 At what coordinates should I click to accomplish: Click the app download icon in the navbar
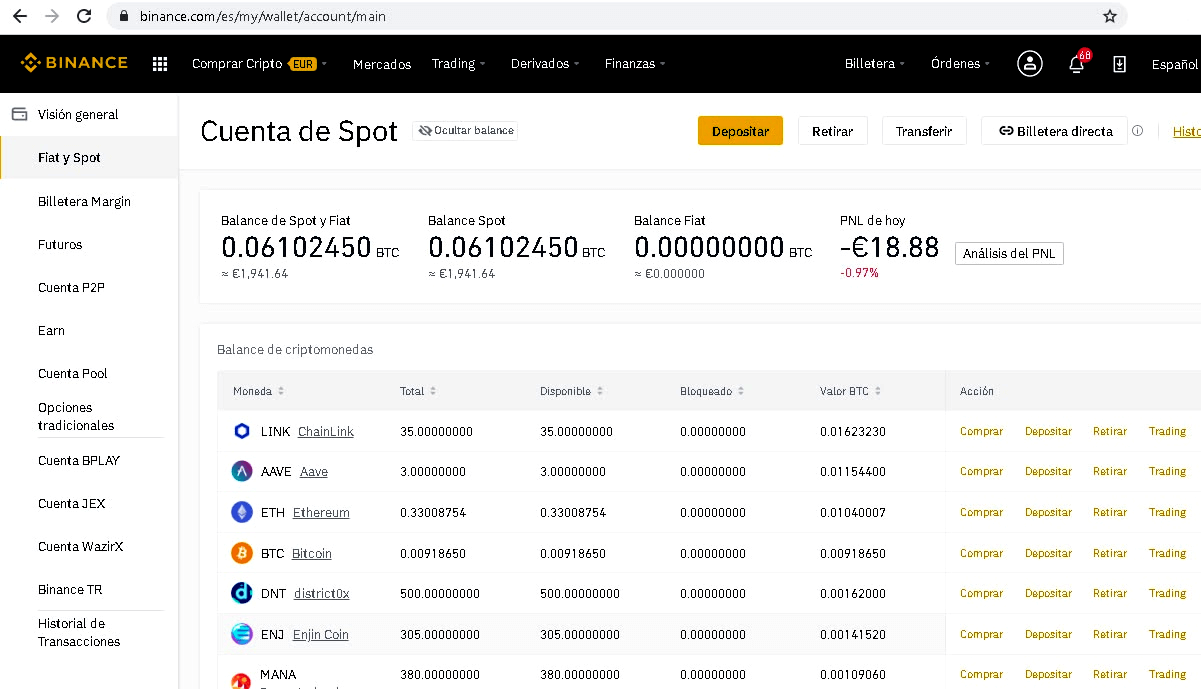1119,63
